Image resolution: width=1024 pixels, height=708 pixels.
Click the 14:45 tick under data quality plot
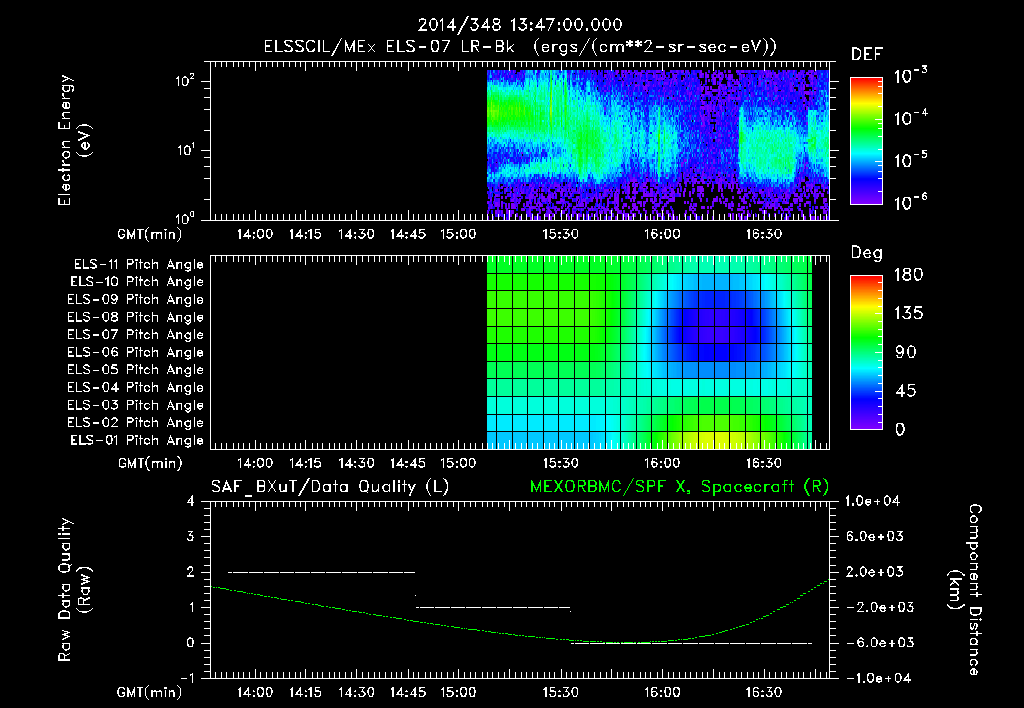408,692
